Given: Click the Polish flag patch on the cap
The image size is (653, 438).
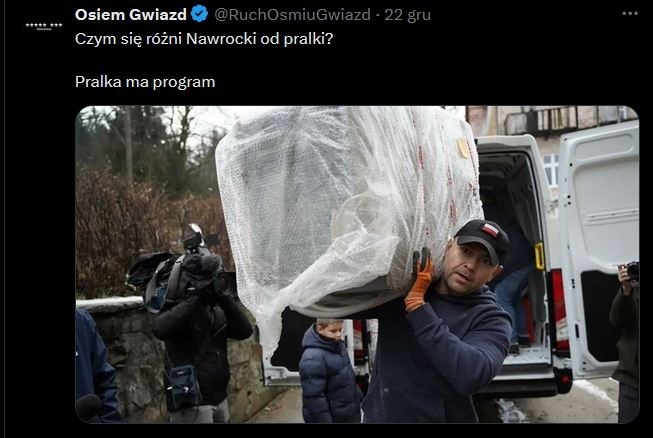Looking at the screenshot, I should pos(490,230).
